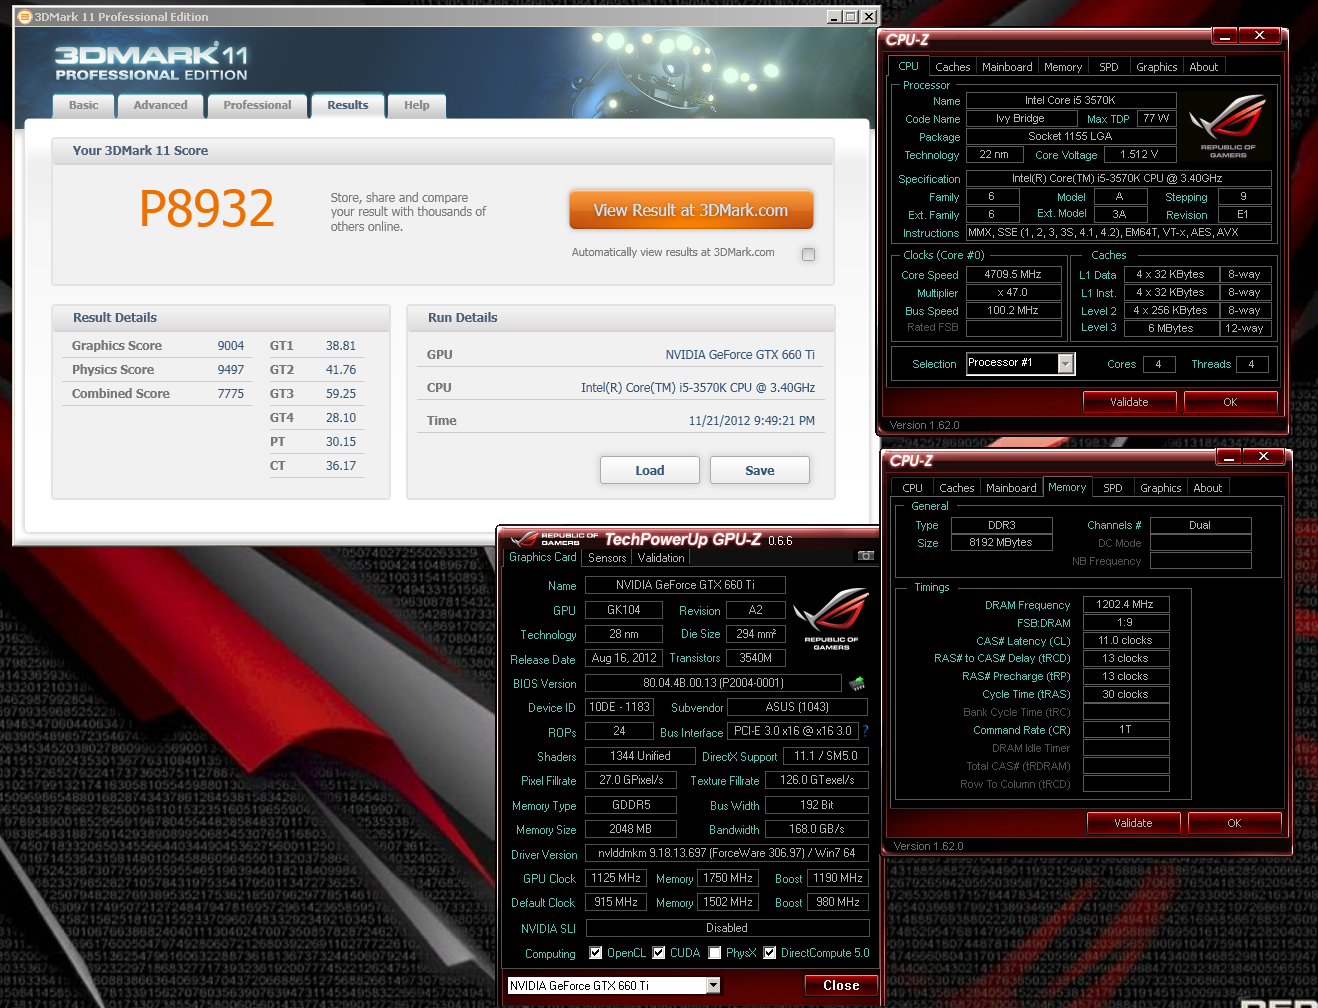
Task: Open the Professional tab in 3DMark
Action: pyautogui.click(x=258, y=105)
